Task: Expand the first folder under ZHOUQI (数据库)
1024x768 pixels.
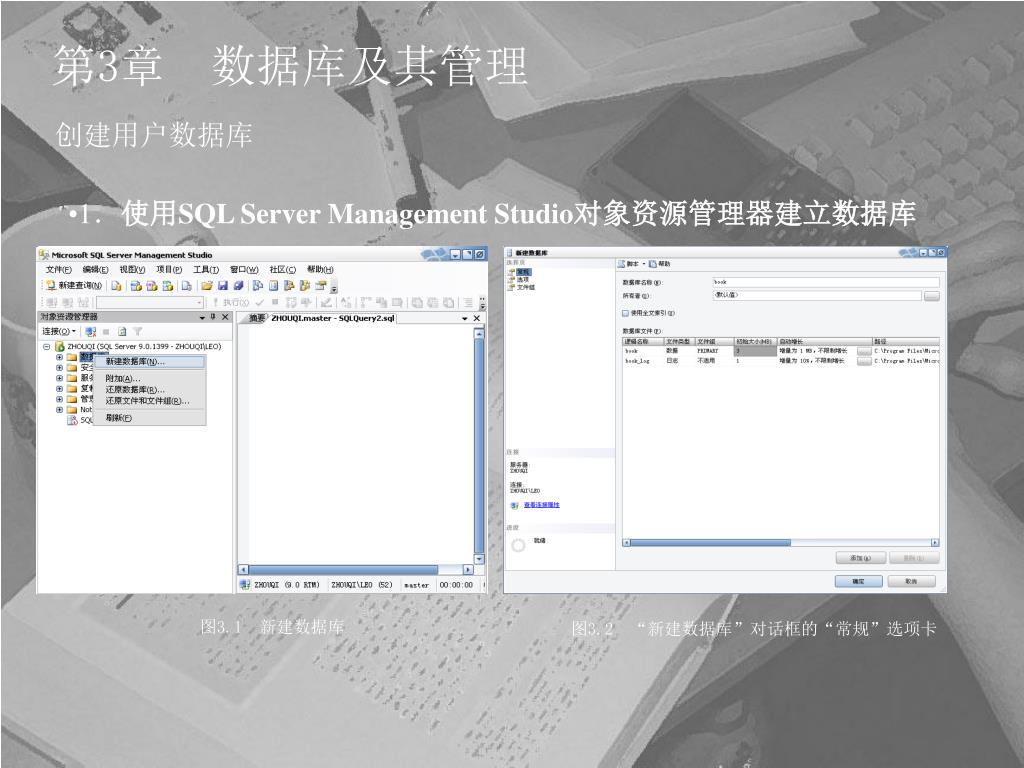Action: pyautogui.click(x=59, y=357)
